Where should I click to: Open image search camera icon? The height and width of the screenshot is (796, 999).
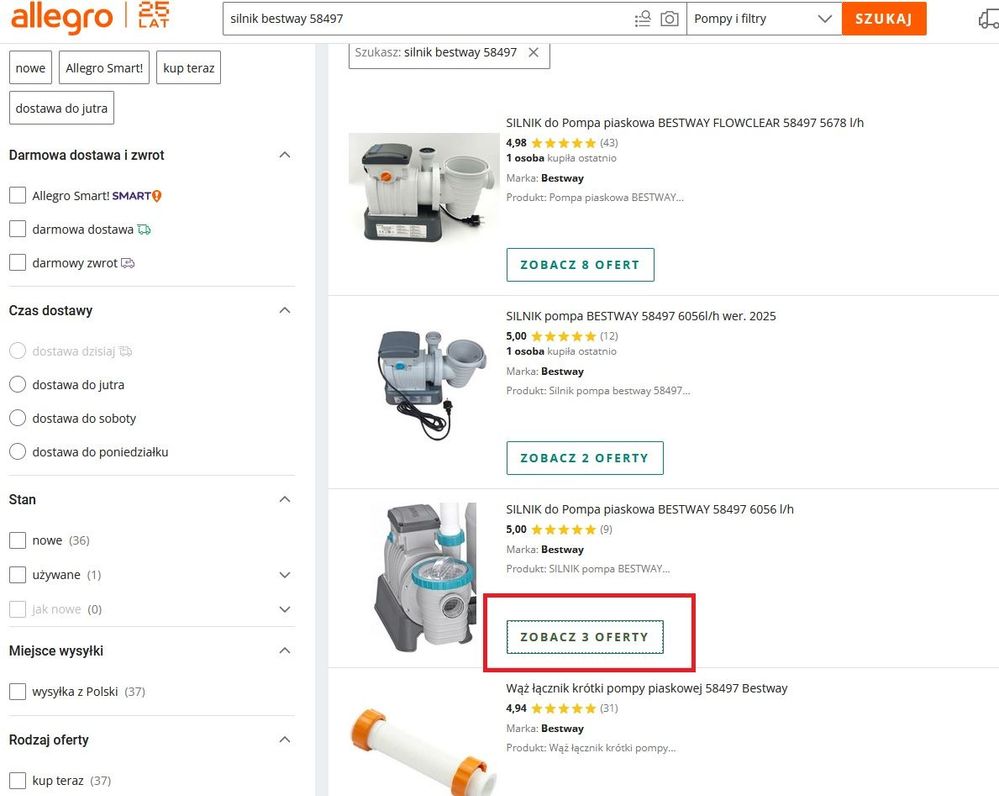(669, 19)
